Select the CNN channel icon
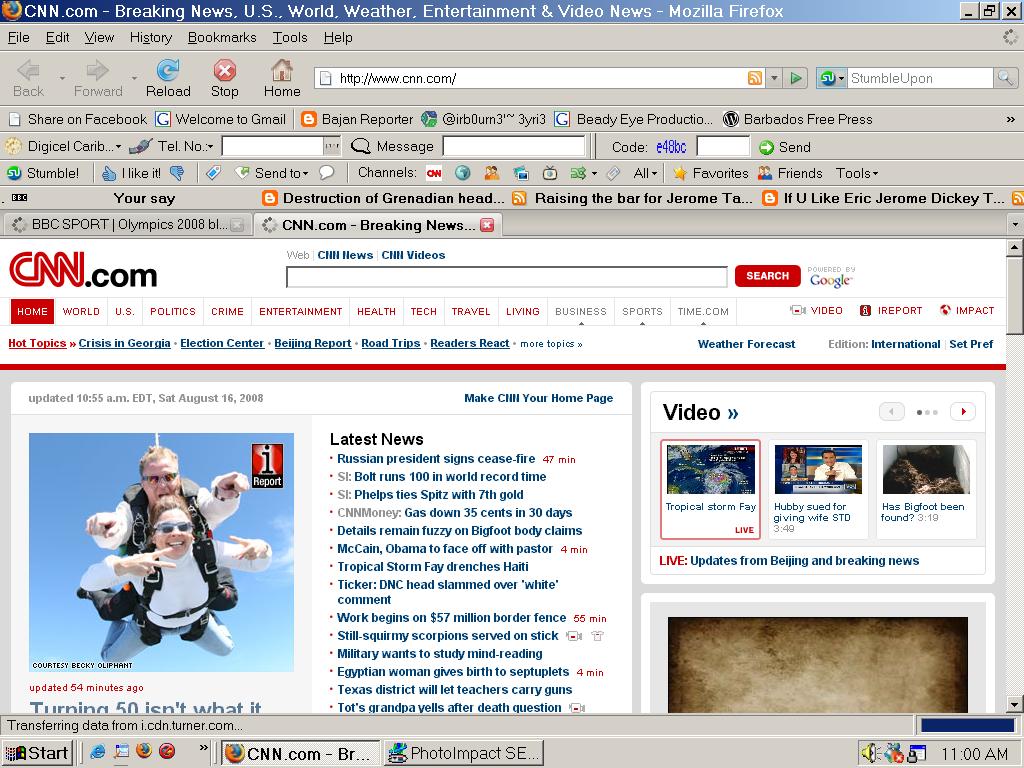Viewport: 1024px width, 768px height. 434,173
